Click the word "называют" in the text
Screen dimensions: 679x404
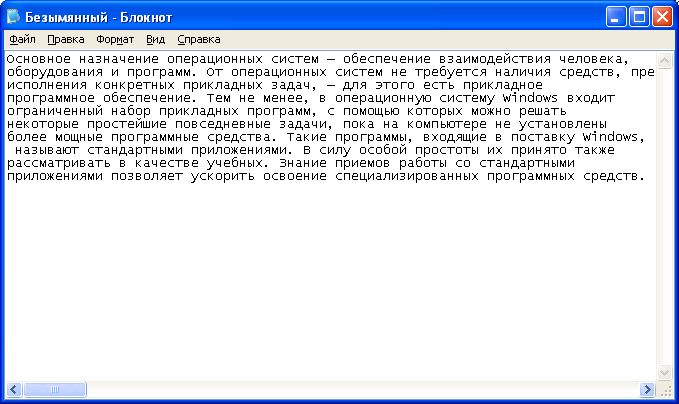click(47, 150)
